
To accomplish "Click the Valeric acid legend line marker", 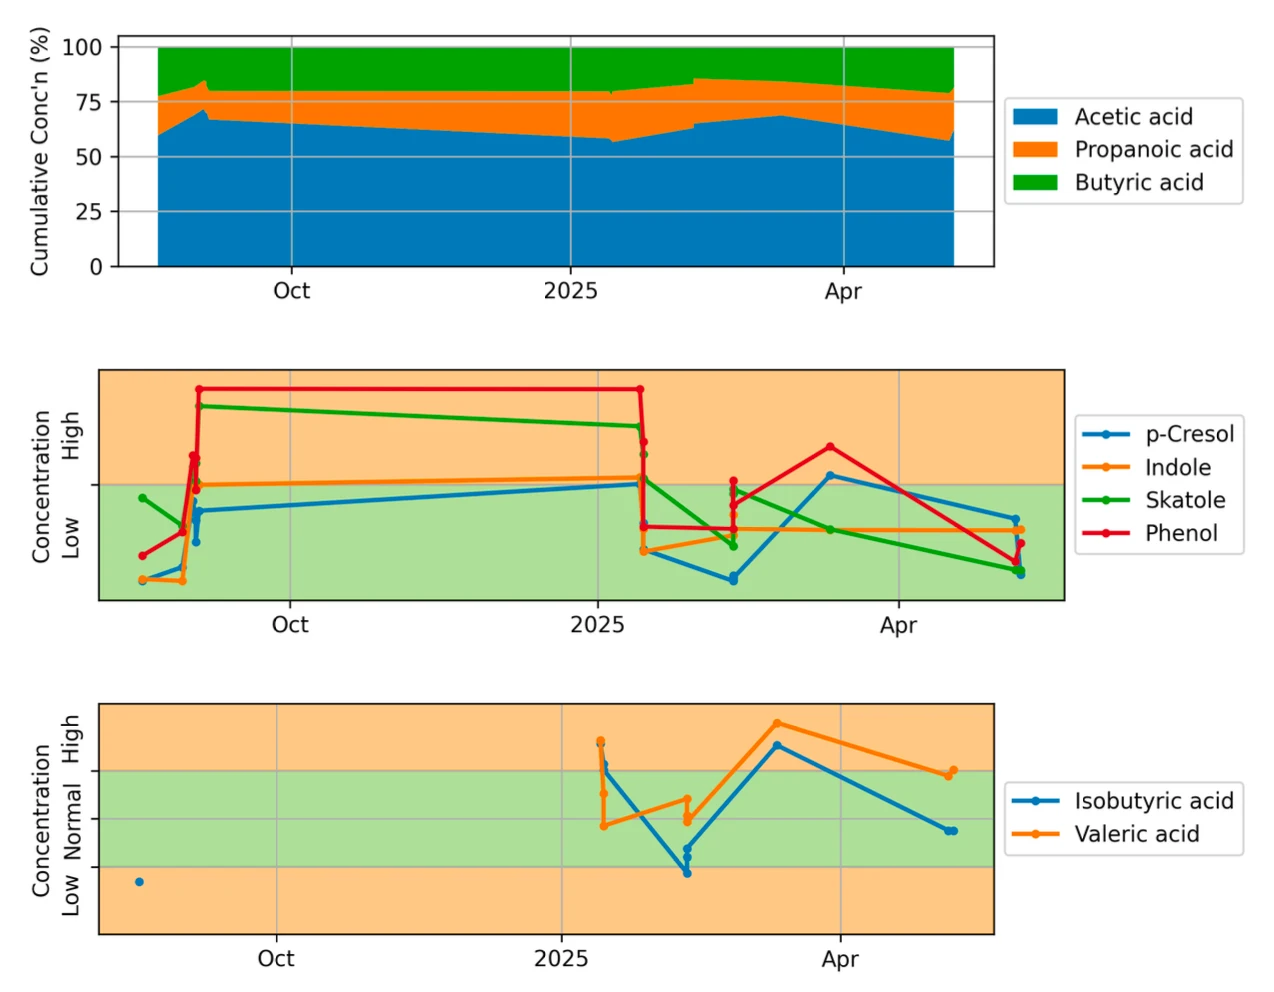I will click(x=1035, y=834).
